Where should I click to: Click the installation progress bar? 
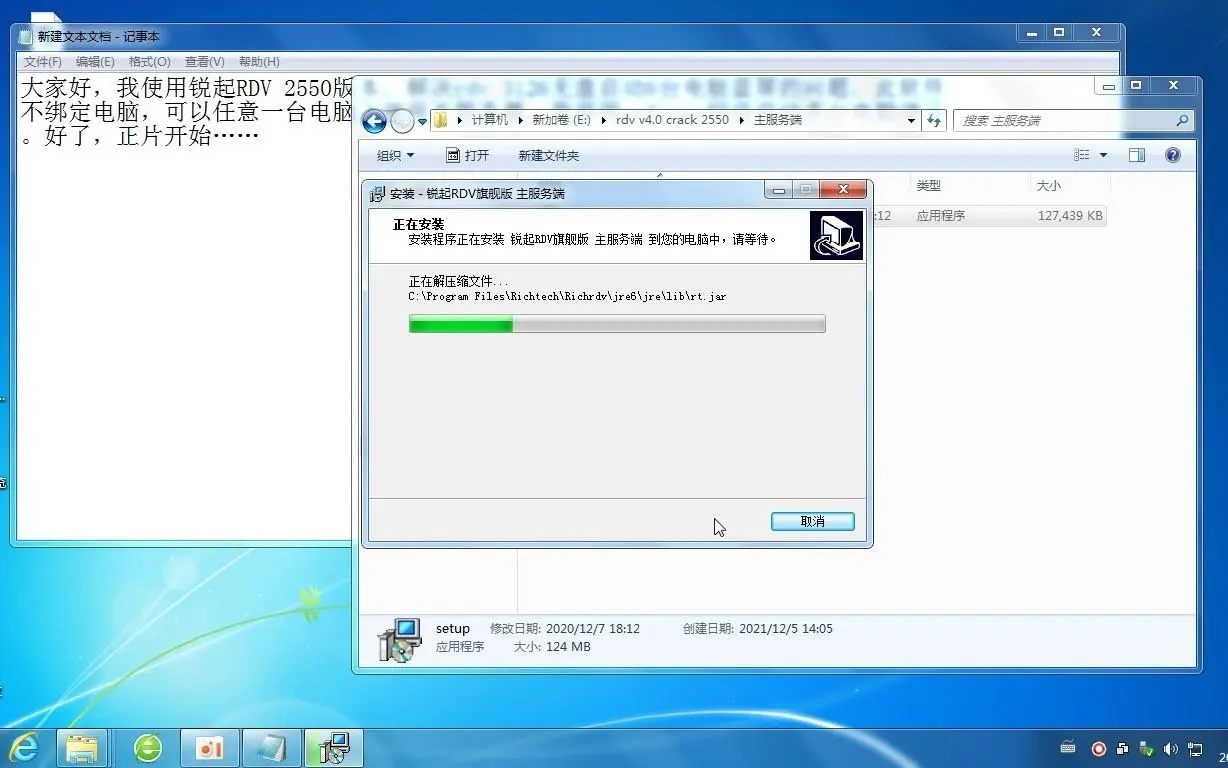[617, 324]
